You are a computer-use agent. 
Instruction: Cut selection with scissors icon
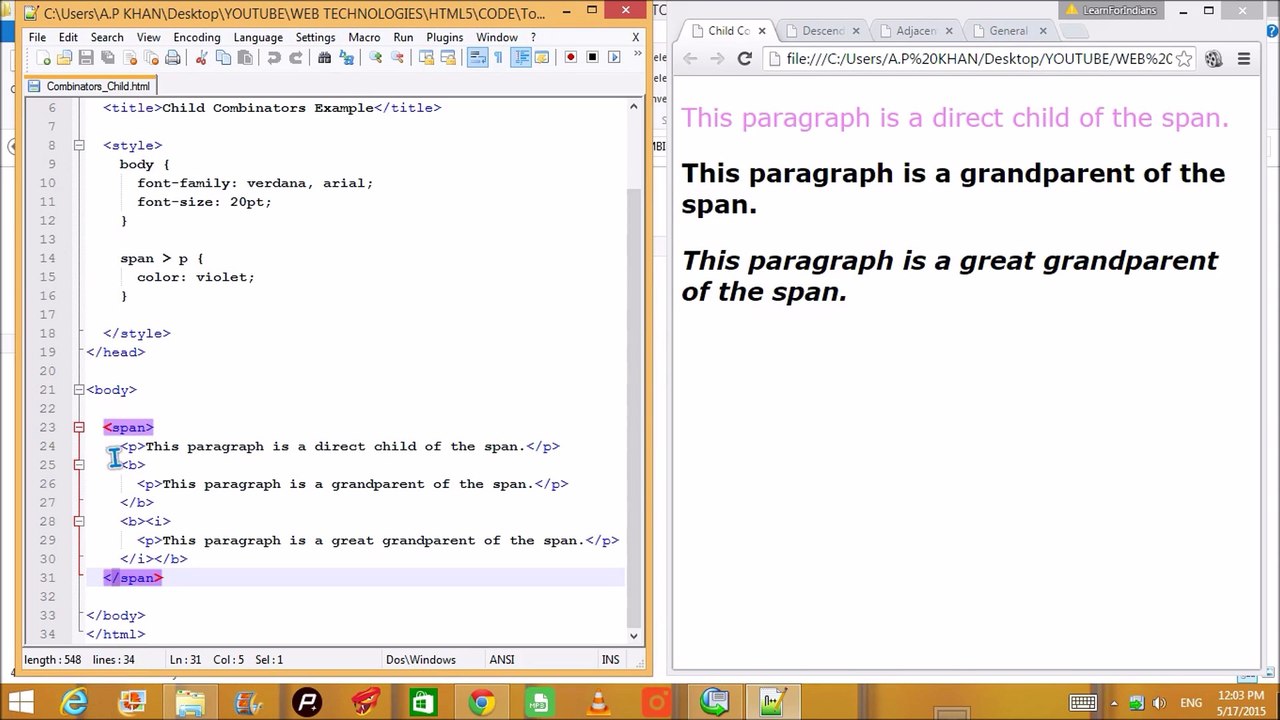201,58
